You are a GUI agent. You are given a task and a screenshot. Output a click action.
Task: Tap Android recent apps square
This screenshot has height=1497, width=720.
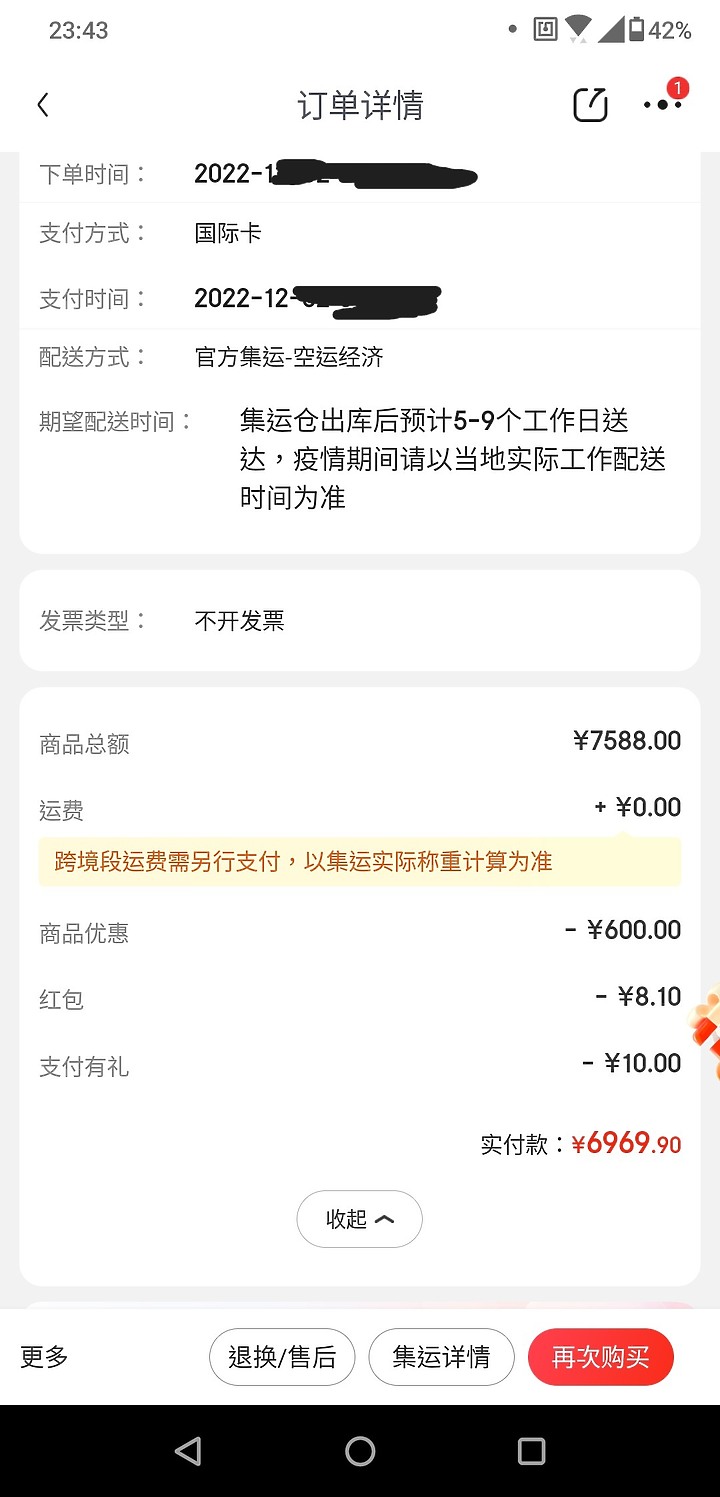click(531, 1451)
